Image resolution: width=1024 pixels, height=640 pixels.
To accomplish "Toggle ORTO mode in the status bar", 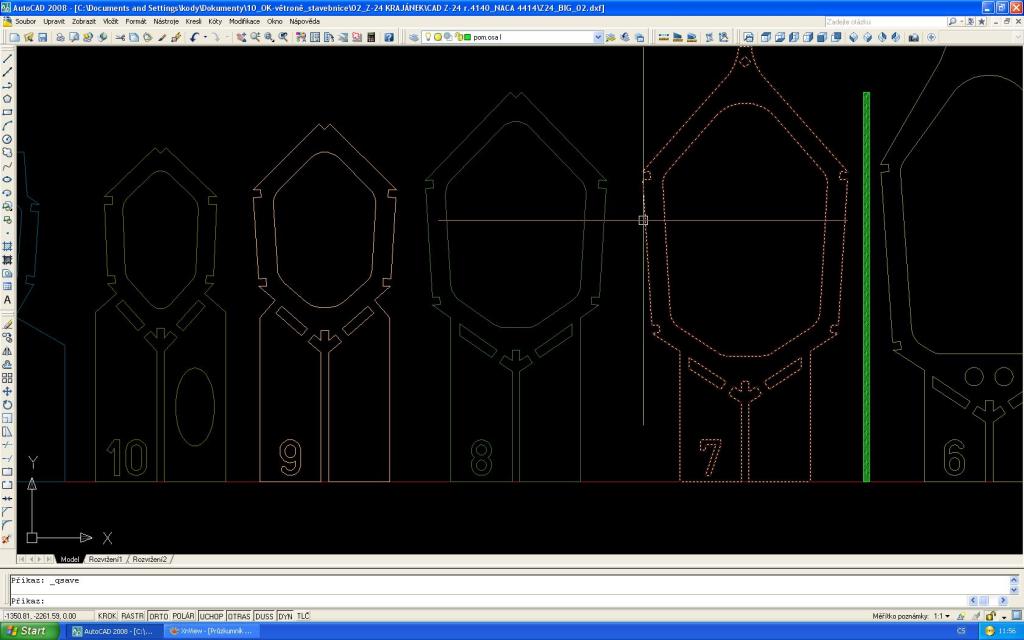I will [158, 616].
